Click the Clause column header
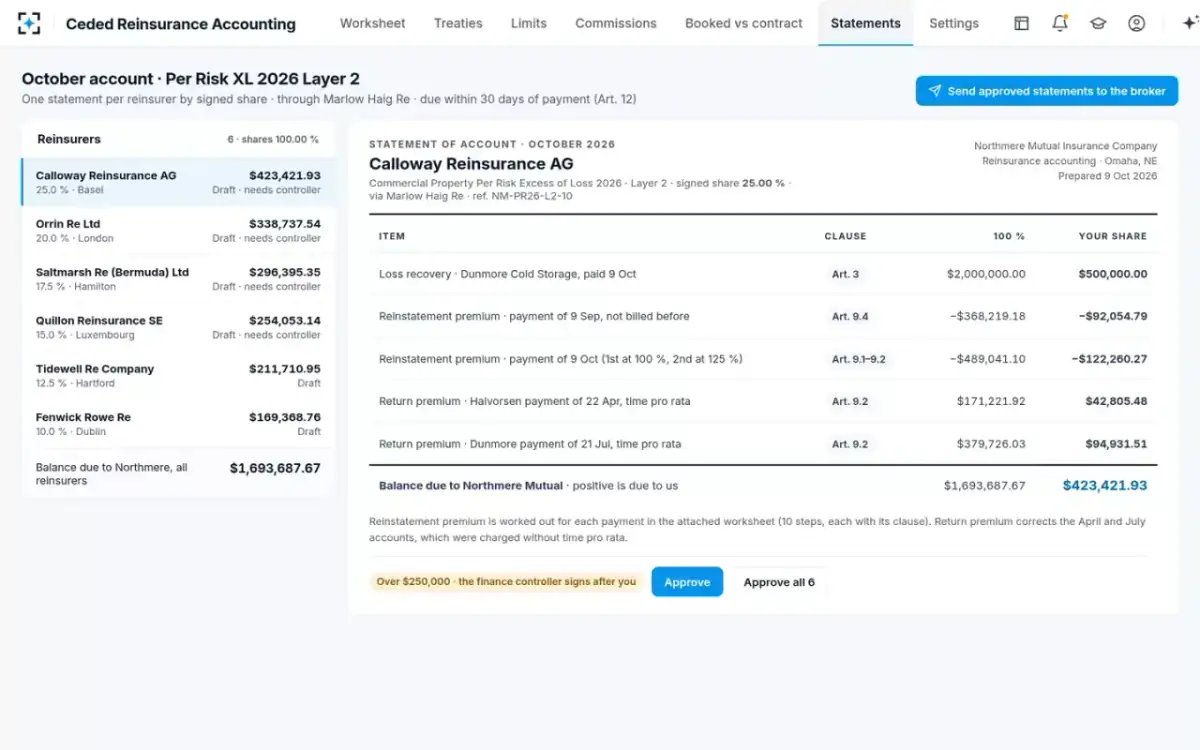Viewport: 1200px width, 750px height. [x=845, y=236]
